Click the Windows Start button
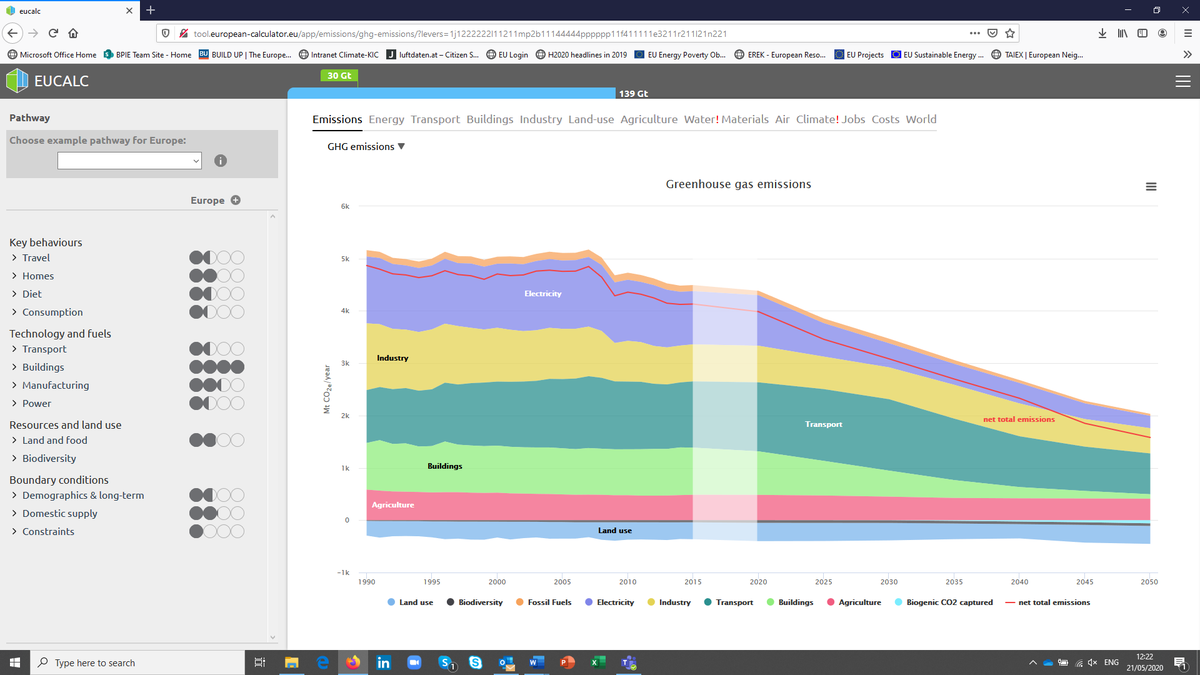This screenshot has width=1200, height=675. [x=16, y=663]
